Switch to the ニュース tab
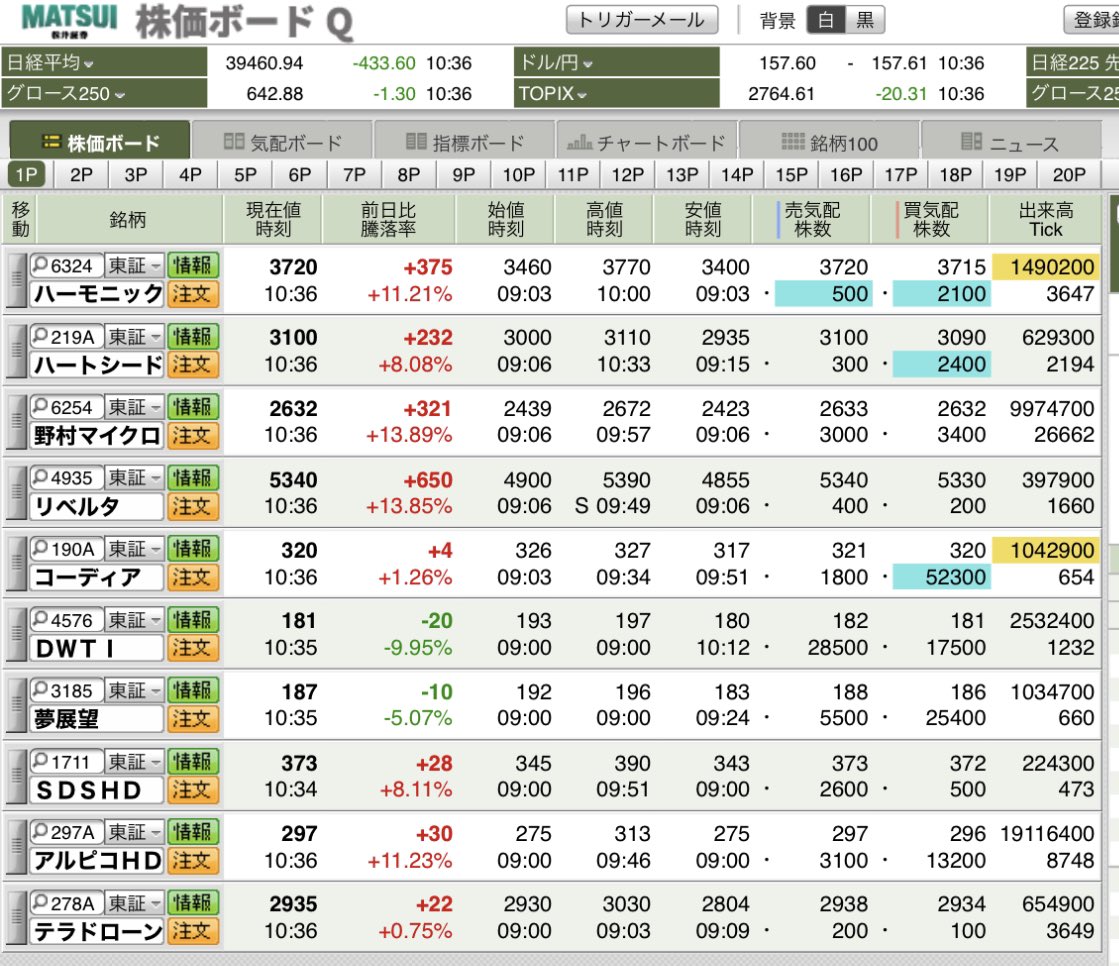The image size is (1119, 966). [x=1011, y=142]
